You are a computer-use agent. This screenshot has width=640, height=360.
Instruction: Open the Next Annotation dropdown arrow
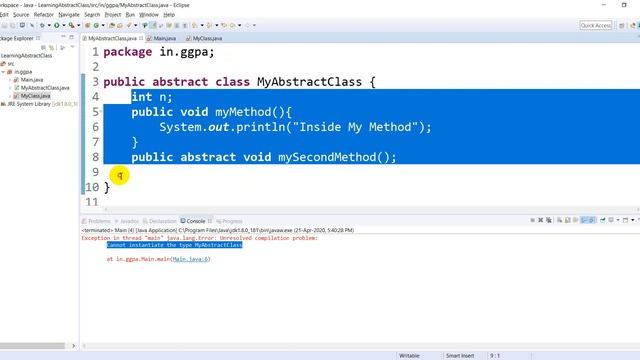tap(202, 25)
